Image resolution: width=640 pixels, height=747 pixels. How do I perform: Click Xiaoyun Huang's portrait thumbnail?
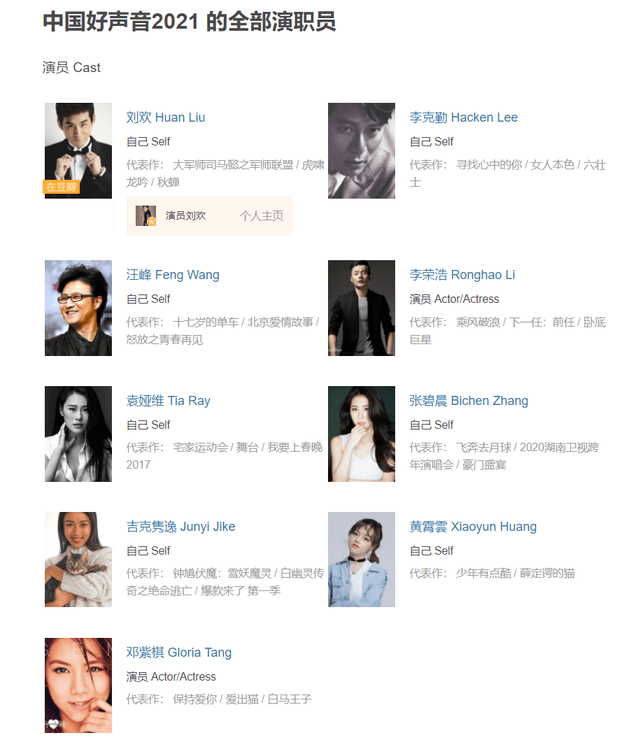click(361, 559)
